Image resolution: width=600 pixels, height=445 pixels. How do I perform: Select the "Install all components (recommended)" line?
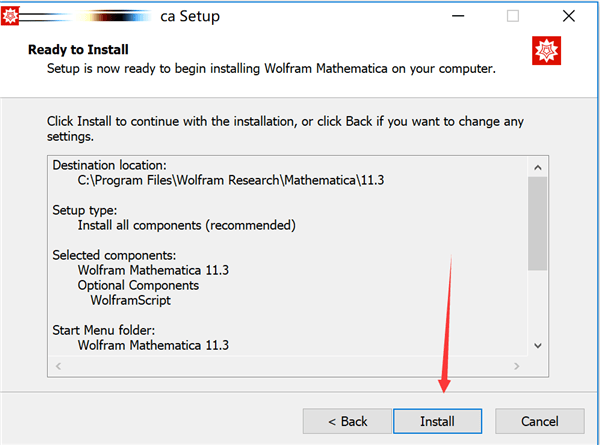click(186, 225)
